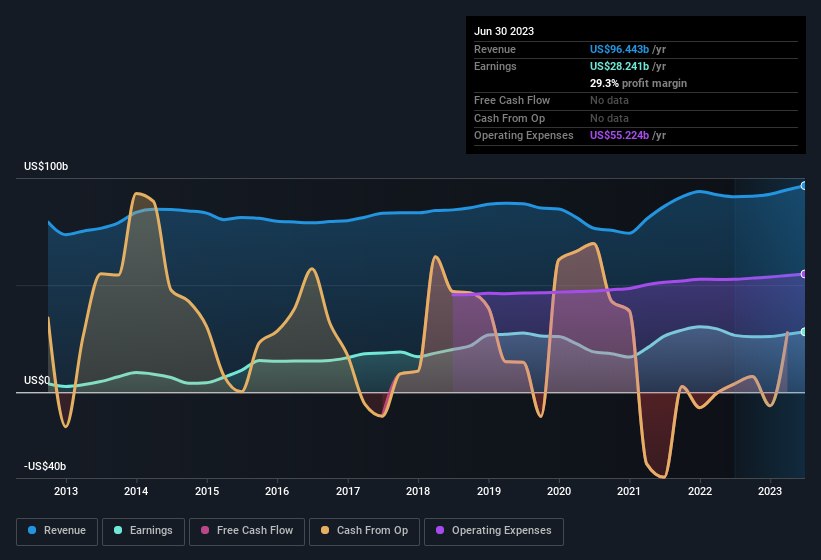Toggle the Cash From Op legend button
821x560 pixels.
364,531
